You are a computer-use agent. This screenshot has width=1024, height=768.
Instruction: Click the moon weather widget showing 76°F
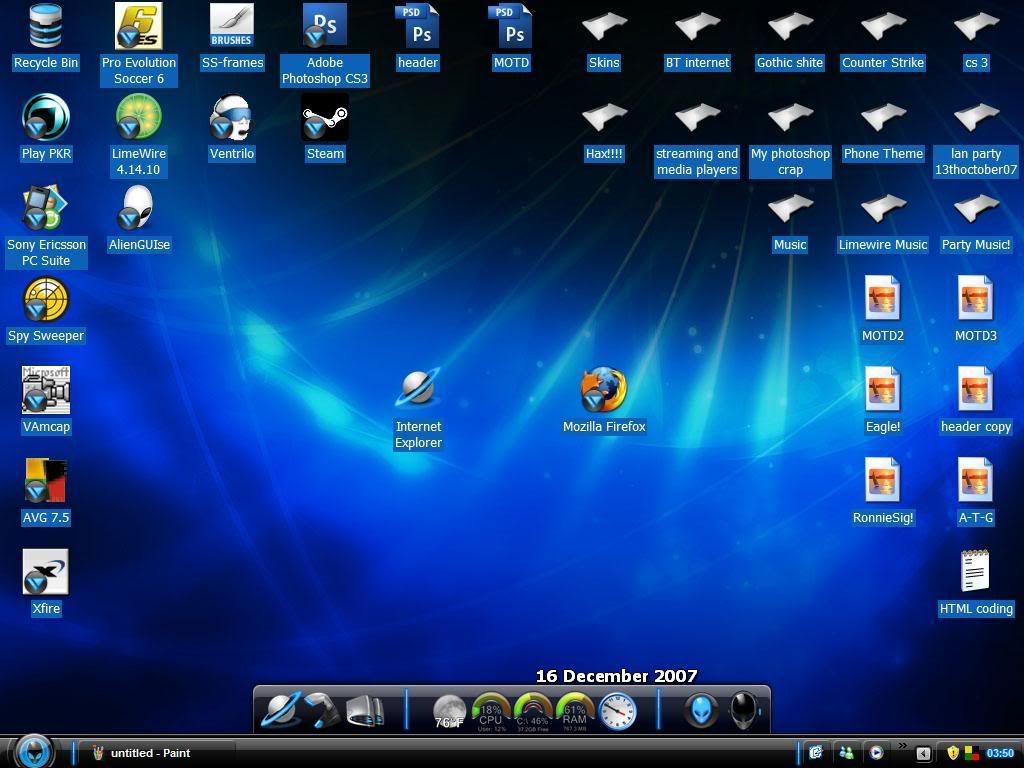tap(449, 712)
